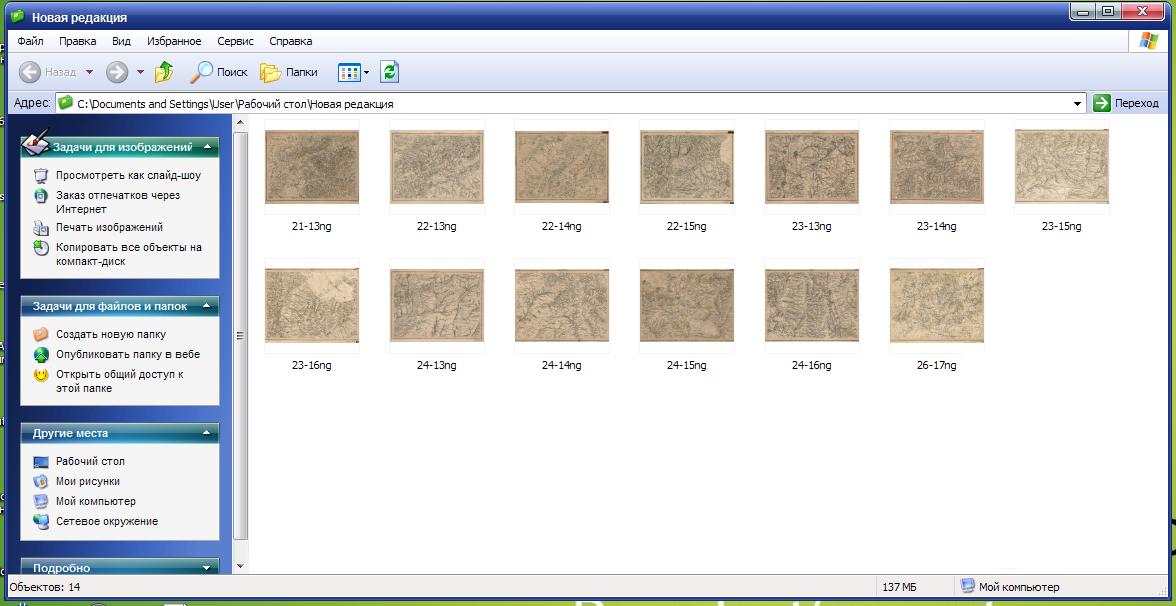Open the Search (Поиск) toolbar button

[x=219, y=72]
